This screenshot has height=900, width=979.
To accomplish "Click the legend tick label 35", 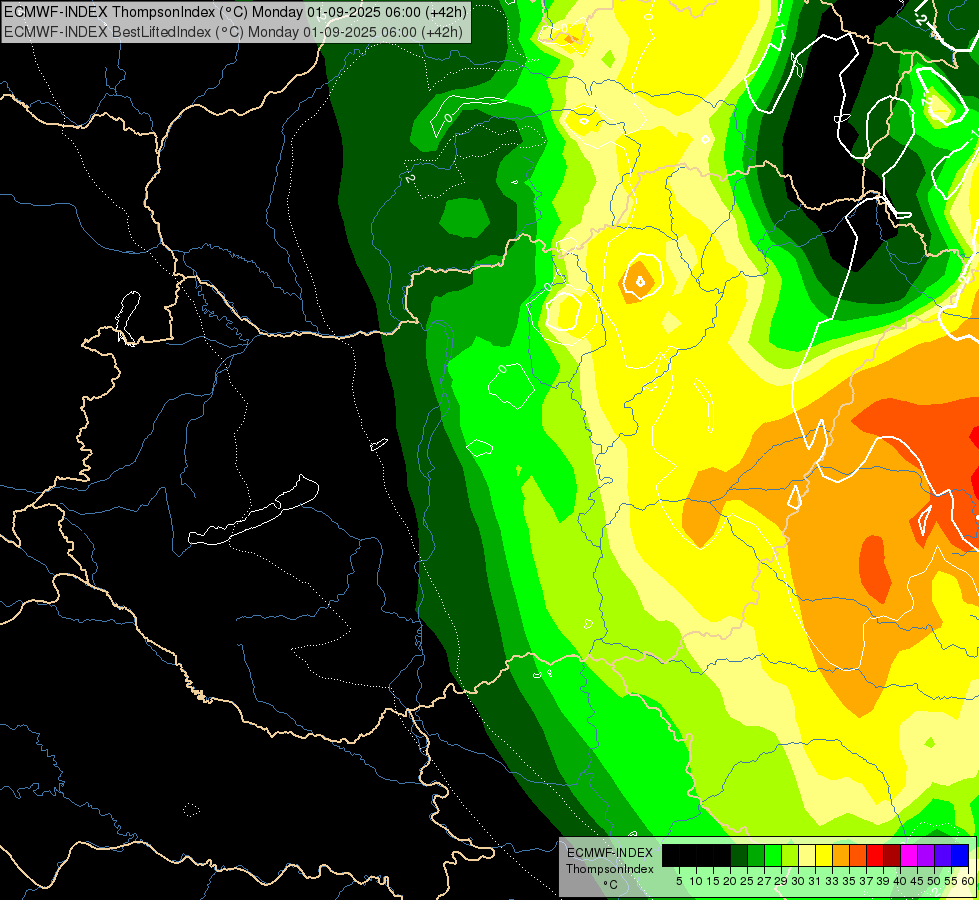I will [849, 881].
